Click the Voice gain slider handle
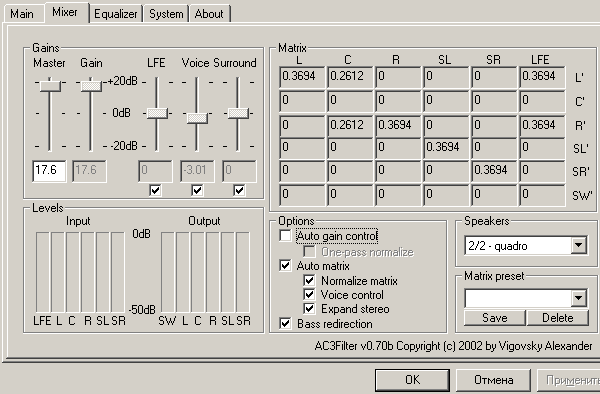This screenshot has height=394, width=600. point(197,118)
